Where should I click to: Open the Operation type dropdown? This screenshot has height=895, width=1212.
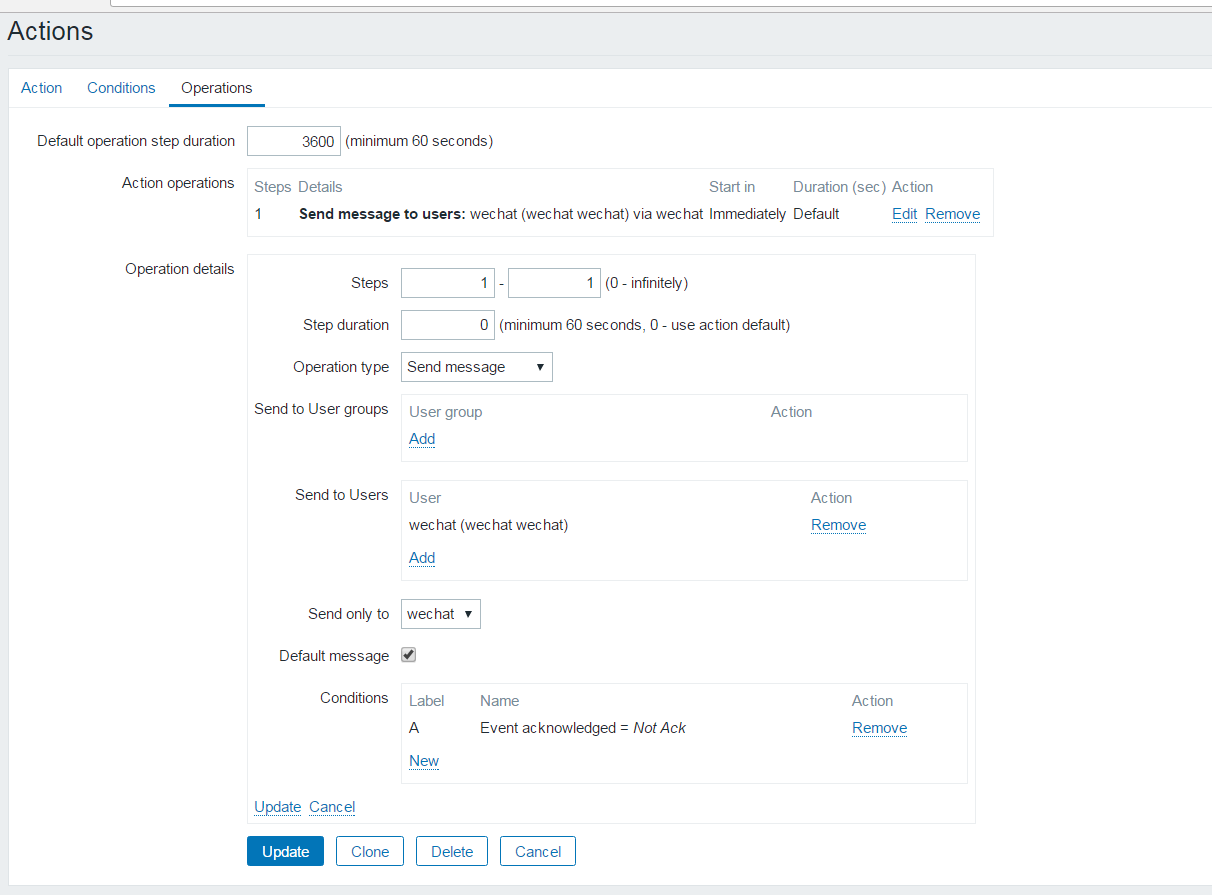(476, 367)
